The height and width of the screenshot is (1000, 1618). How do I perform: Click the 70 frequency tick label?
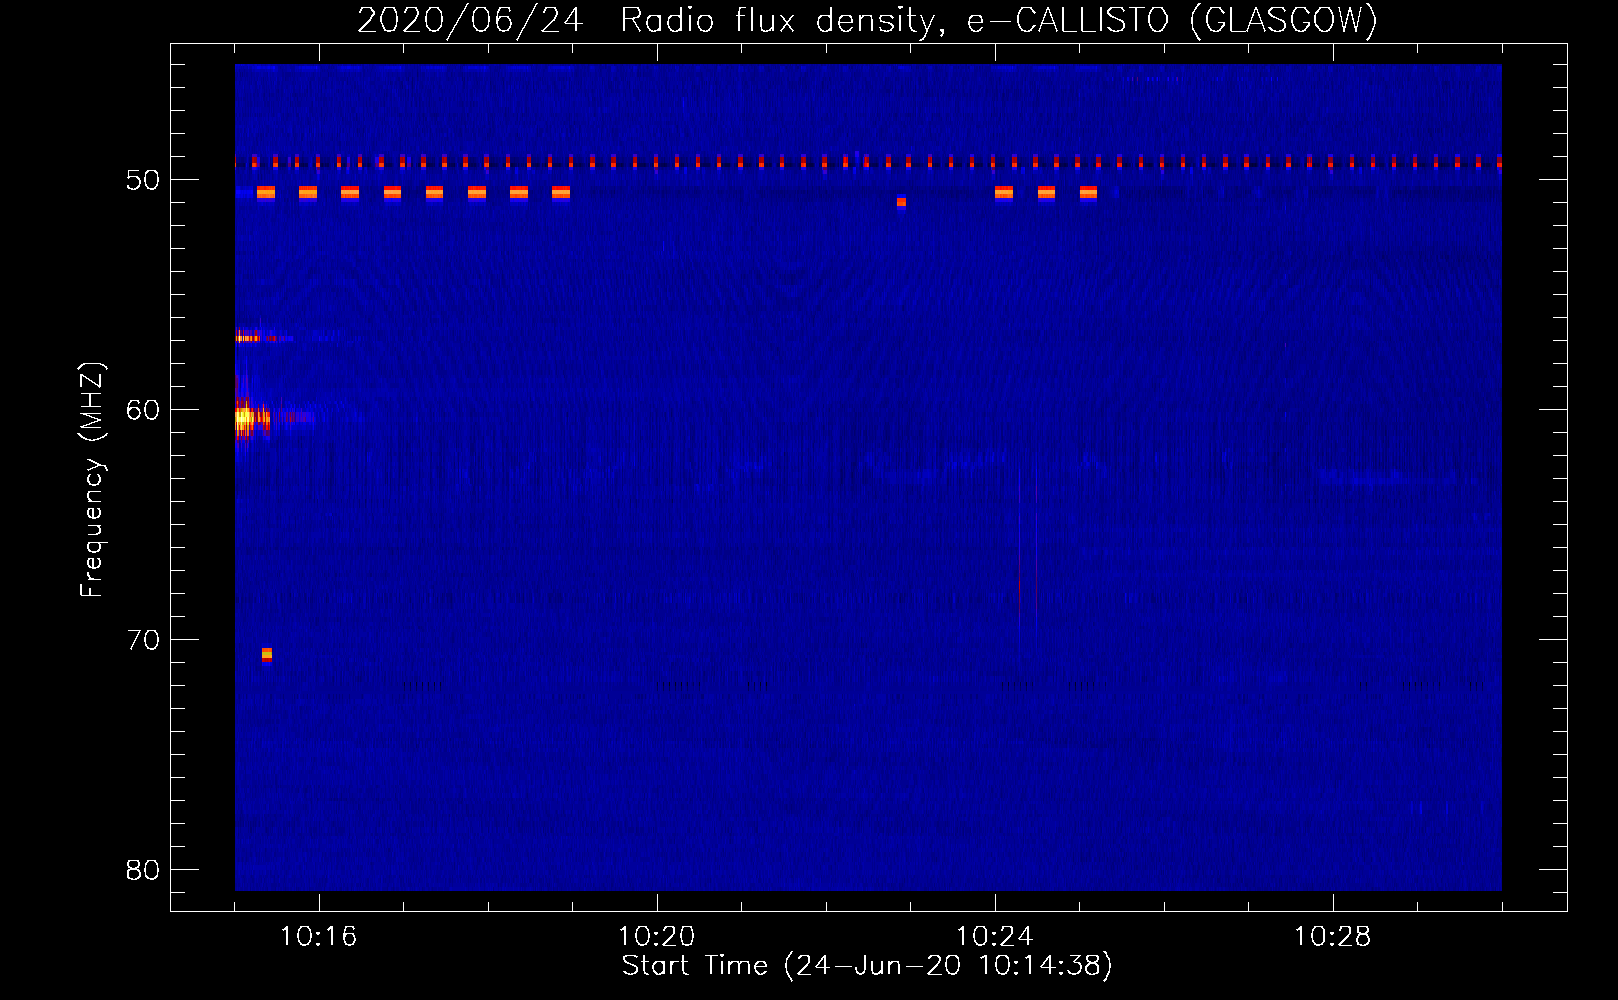click(x=144, y=640)
